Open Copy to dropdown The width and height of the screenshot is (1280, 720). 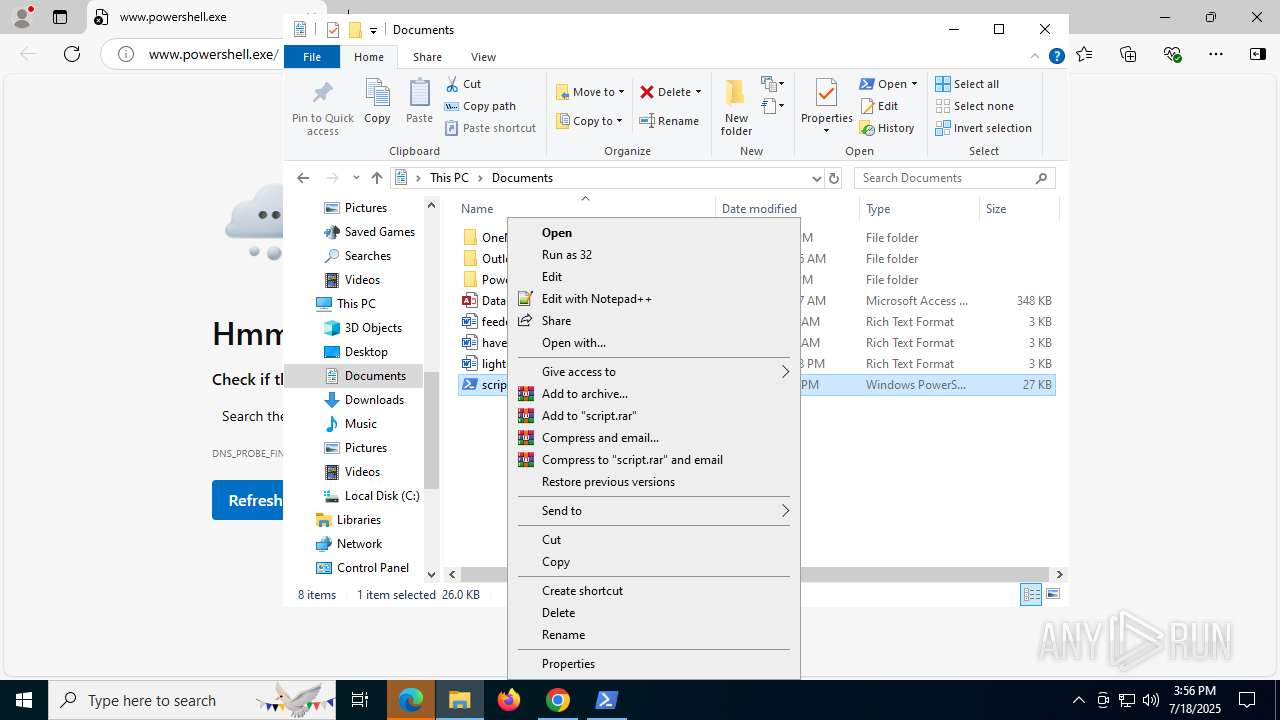pyautogui.click(x=589, y=121)
